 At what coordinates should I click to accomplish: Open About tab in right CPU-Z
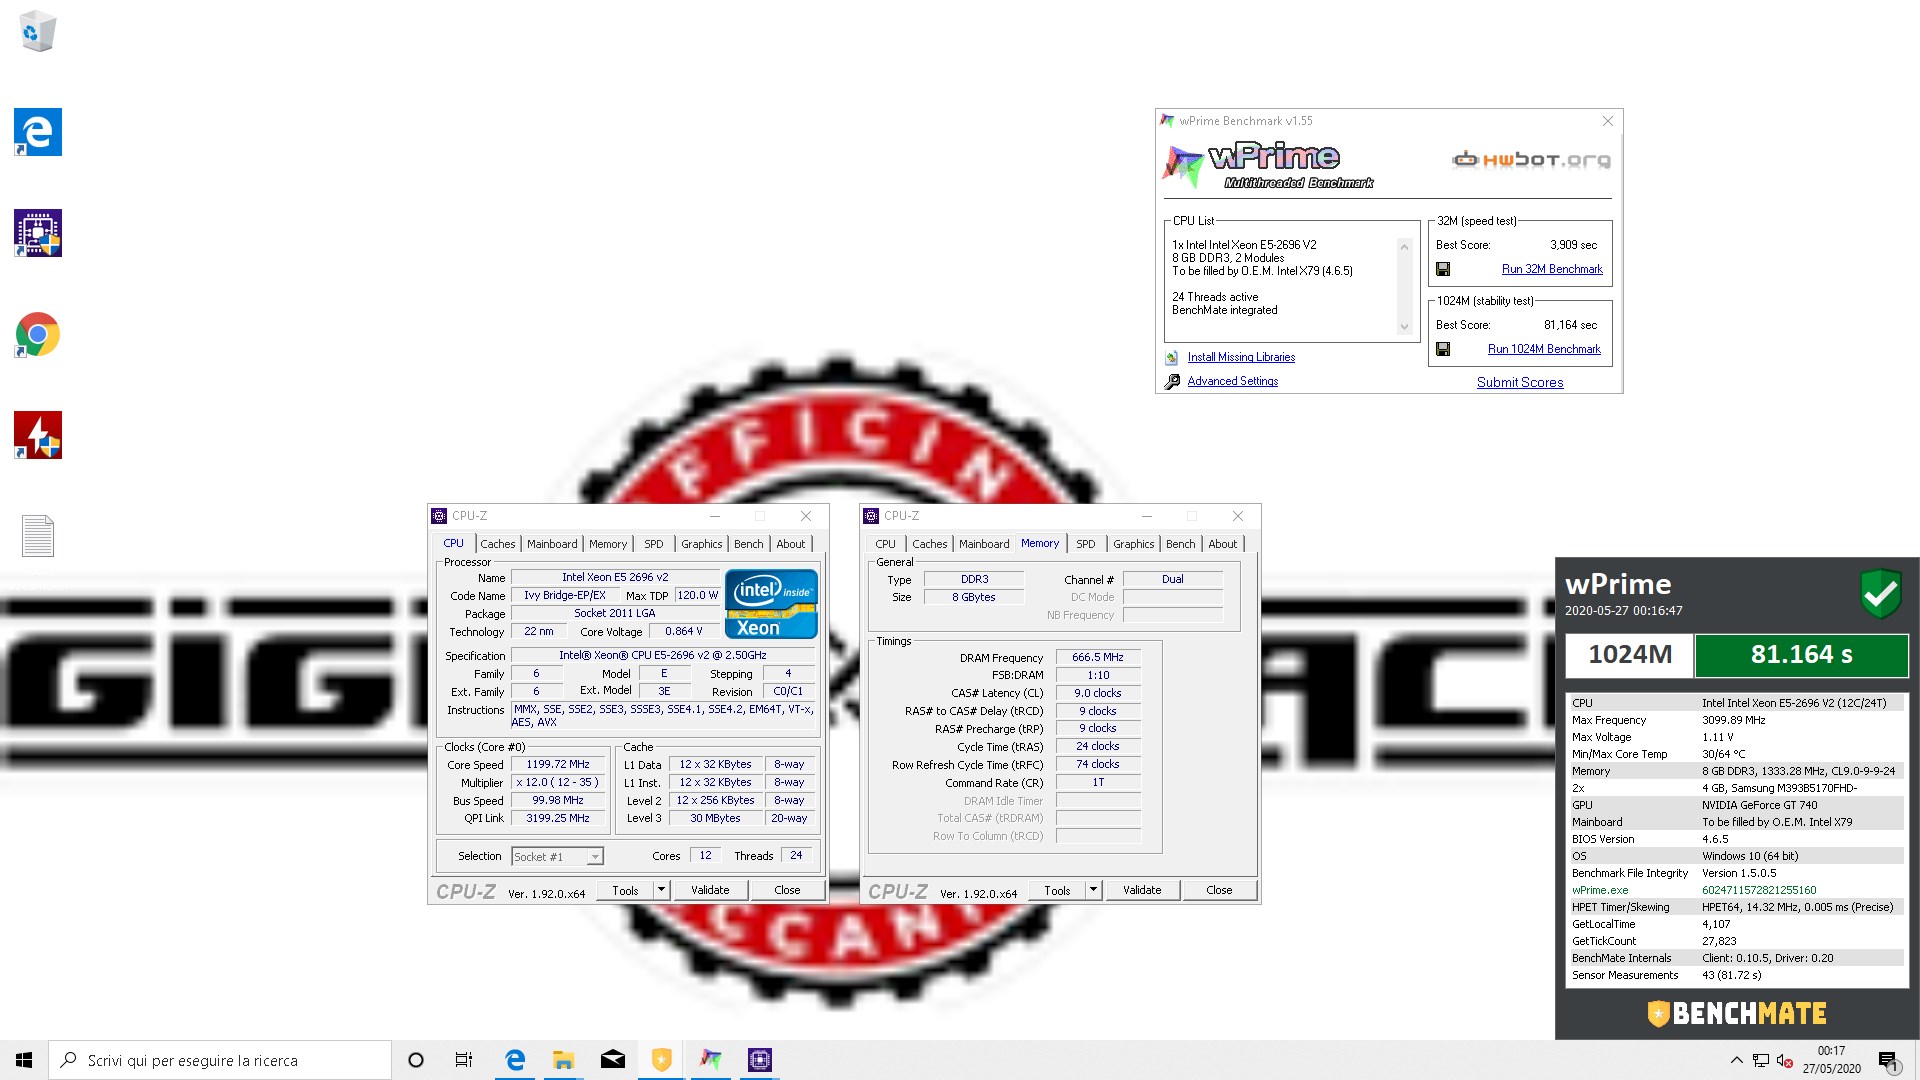pyautogui.click(x=1223, y=544)
